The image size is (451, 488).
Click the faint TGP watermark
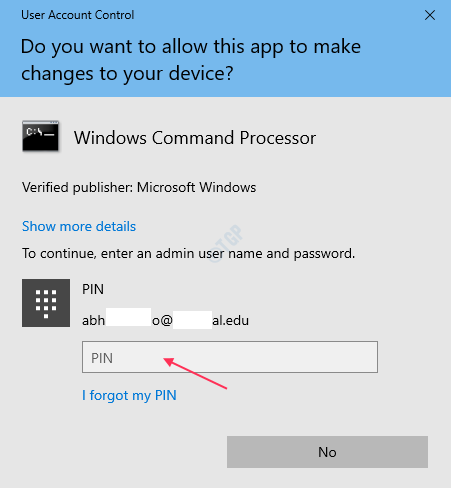226,243
